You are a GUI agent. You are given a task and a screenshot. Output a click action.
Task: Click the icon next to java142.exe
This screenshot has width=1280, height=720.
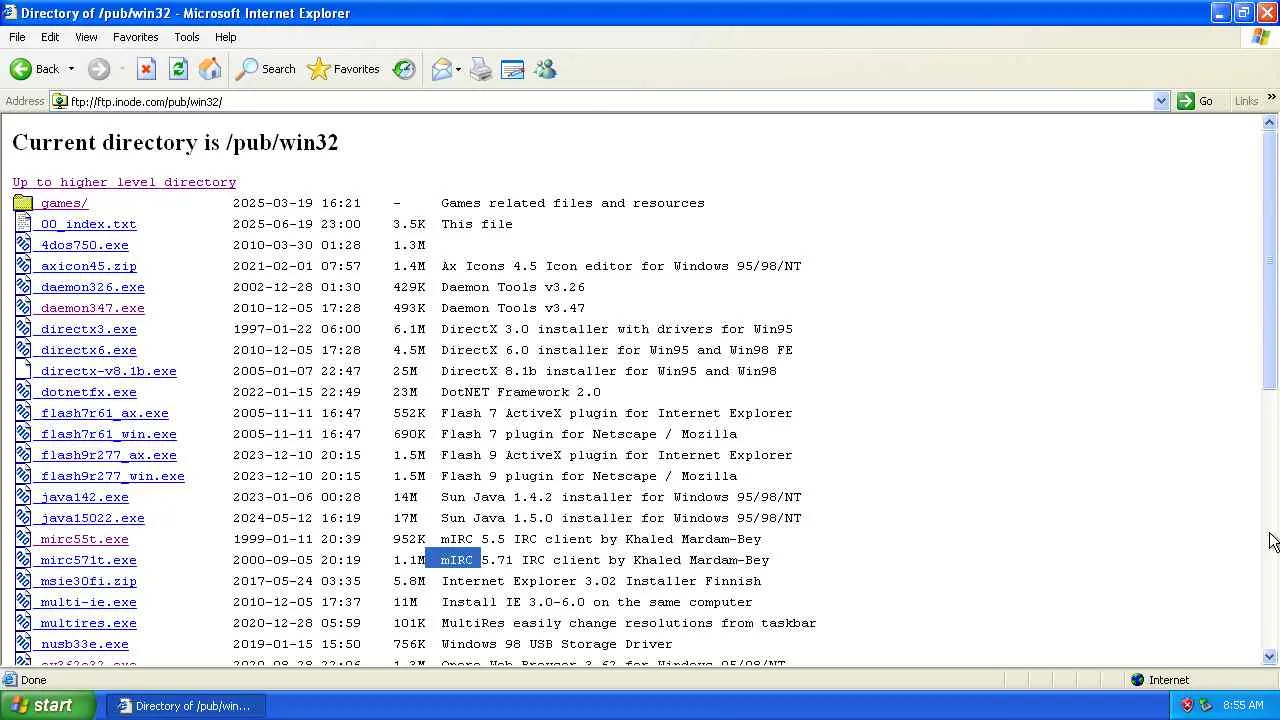tap(23, 497)
